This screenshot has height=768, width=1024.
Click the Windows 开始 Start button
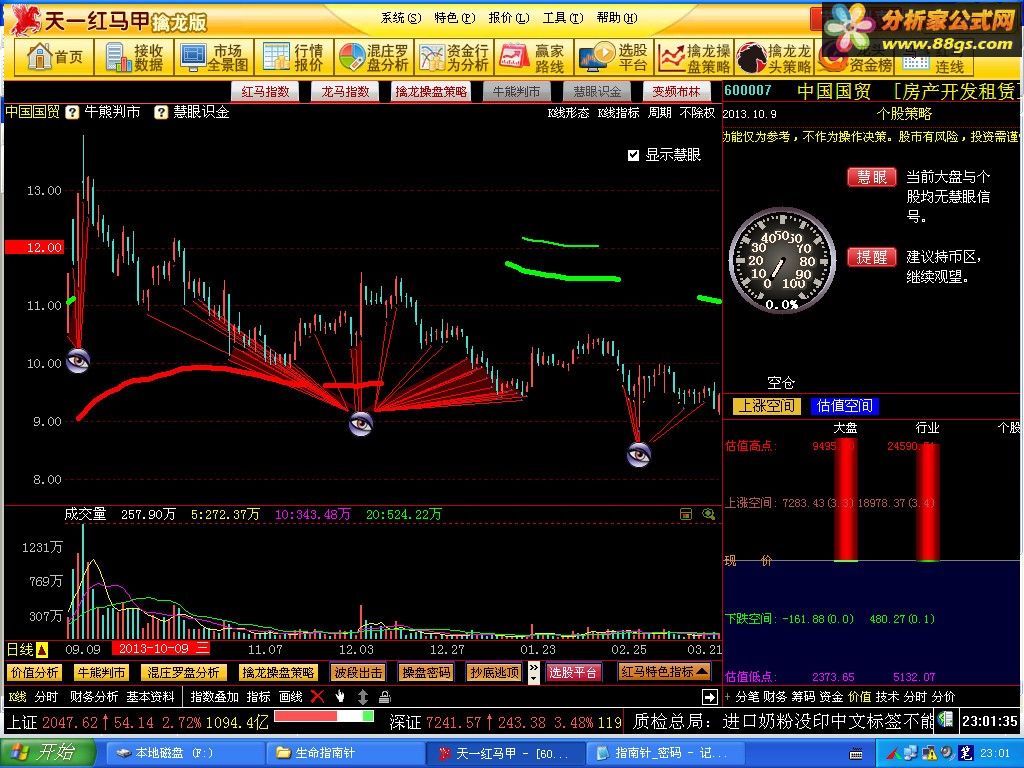[46, 753]
